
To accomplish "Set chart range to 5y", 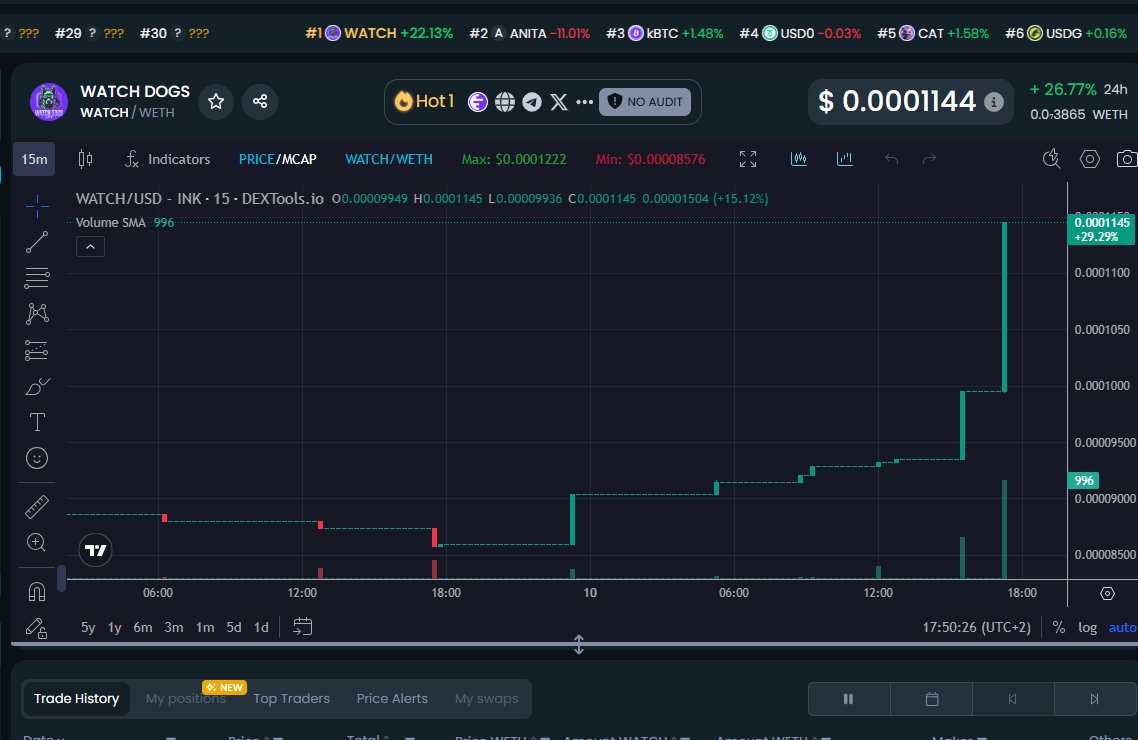I will [88, 628].
